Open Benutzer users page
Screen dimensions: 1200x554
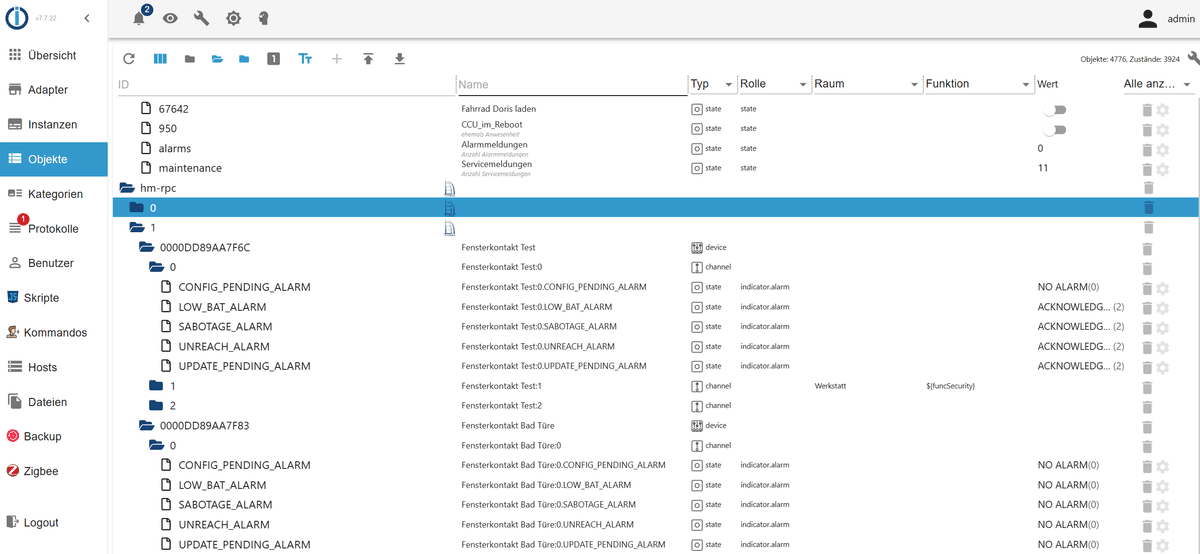54,263
